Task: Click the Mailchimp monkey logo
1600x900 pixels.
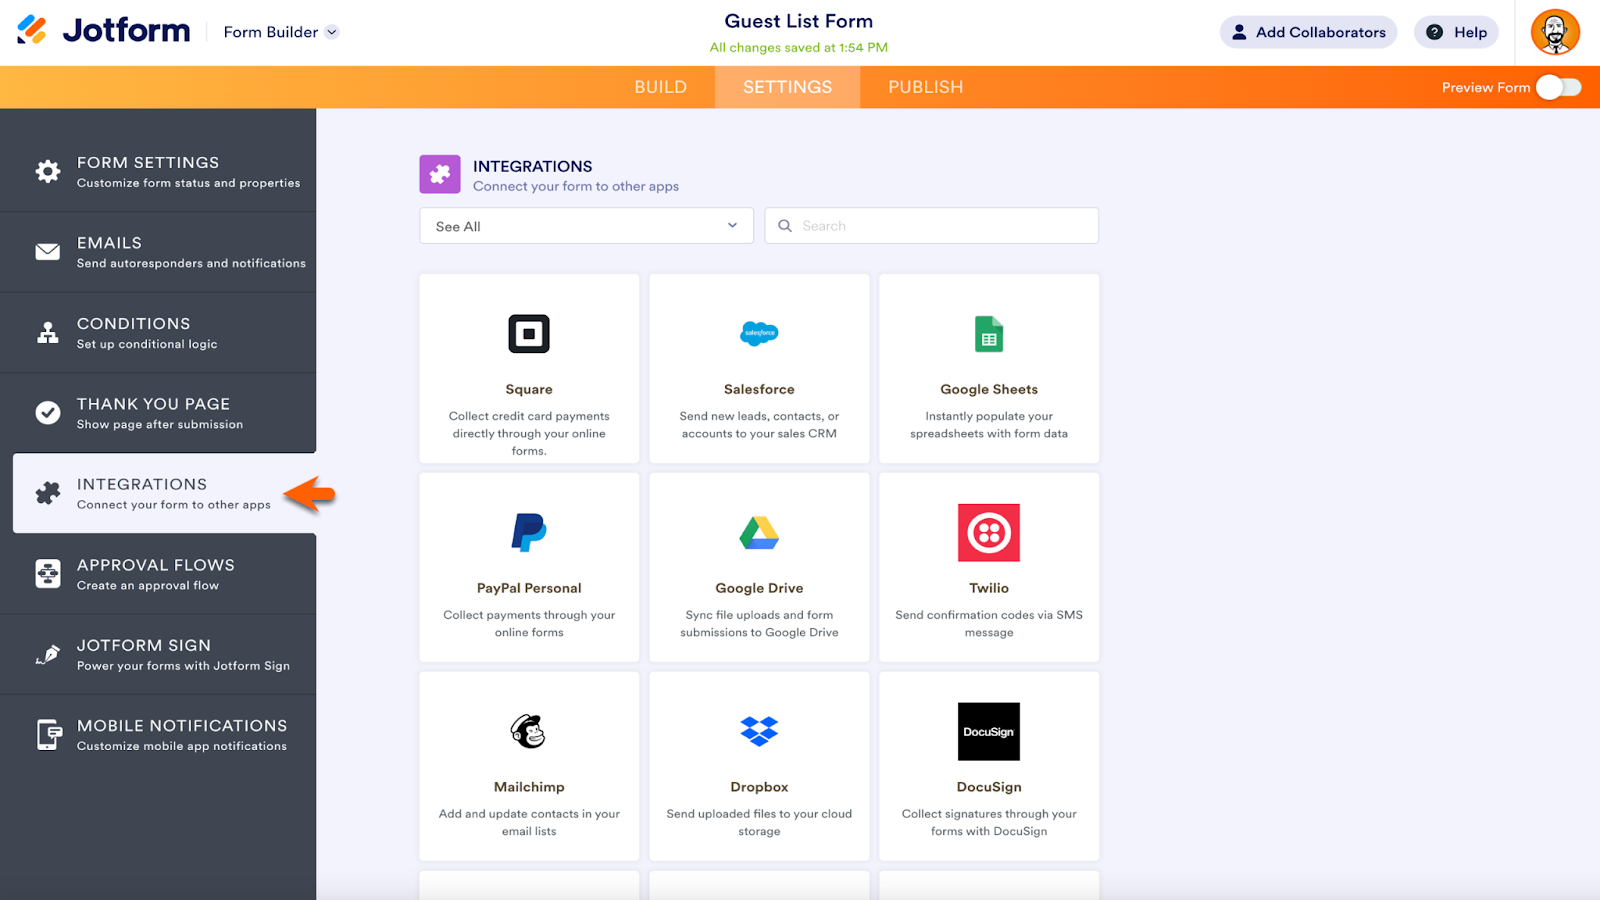Action: coord(529,732)
